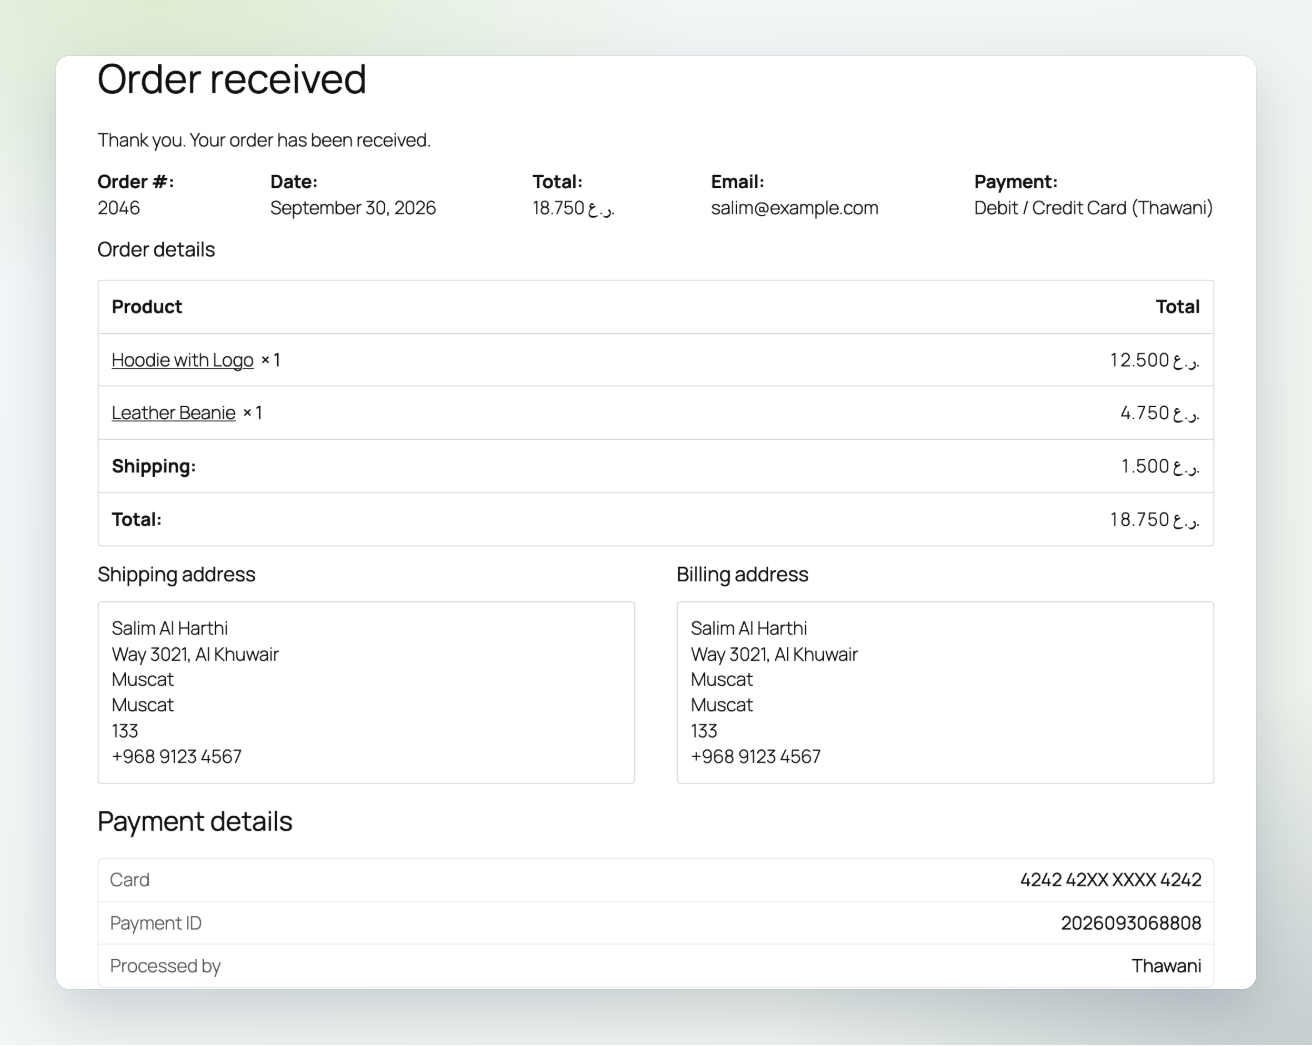Click the shipping cost 1.500
This screenshot has width=1312, height=1046.
pos(1159,466)
